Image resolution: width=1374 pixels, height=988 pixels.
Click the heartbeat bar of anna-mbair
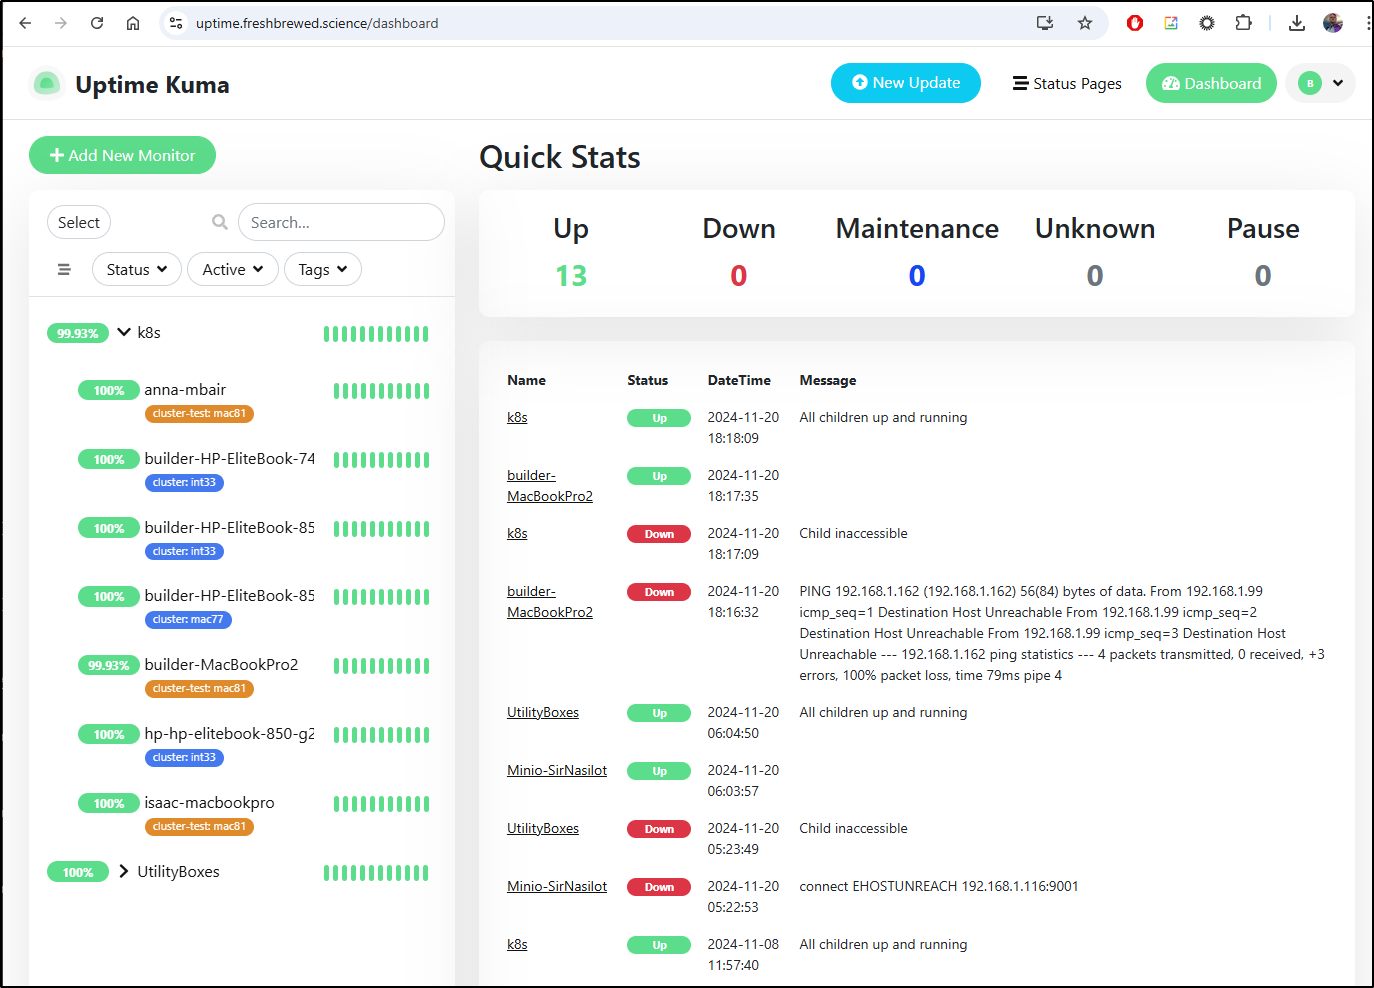(x=381, y=391)
